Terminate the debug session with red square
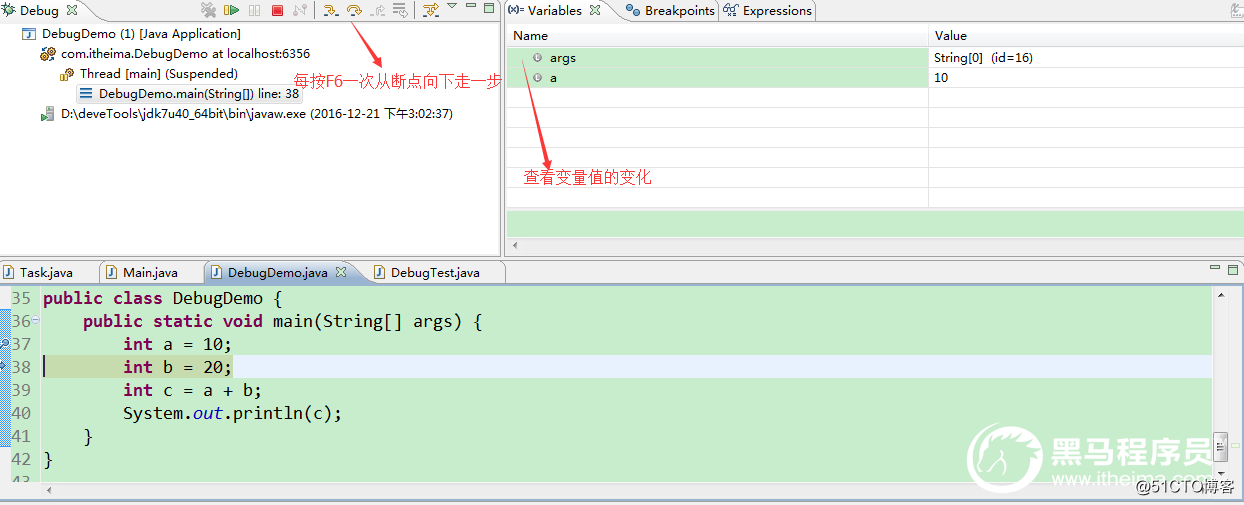This screenshot has width=1244, height=505. tap(277, 10)
